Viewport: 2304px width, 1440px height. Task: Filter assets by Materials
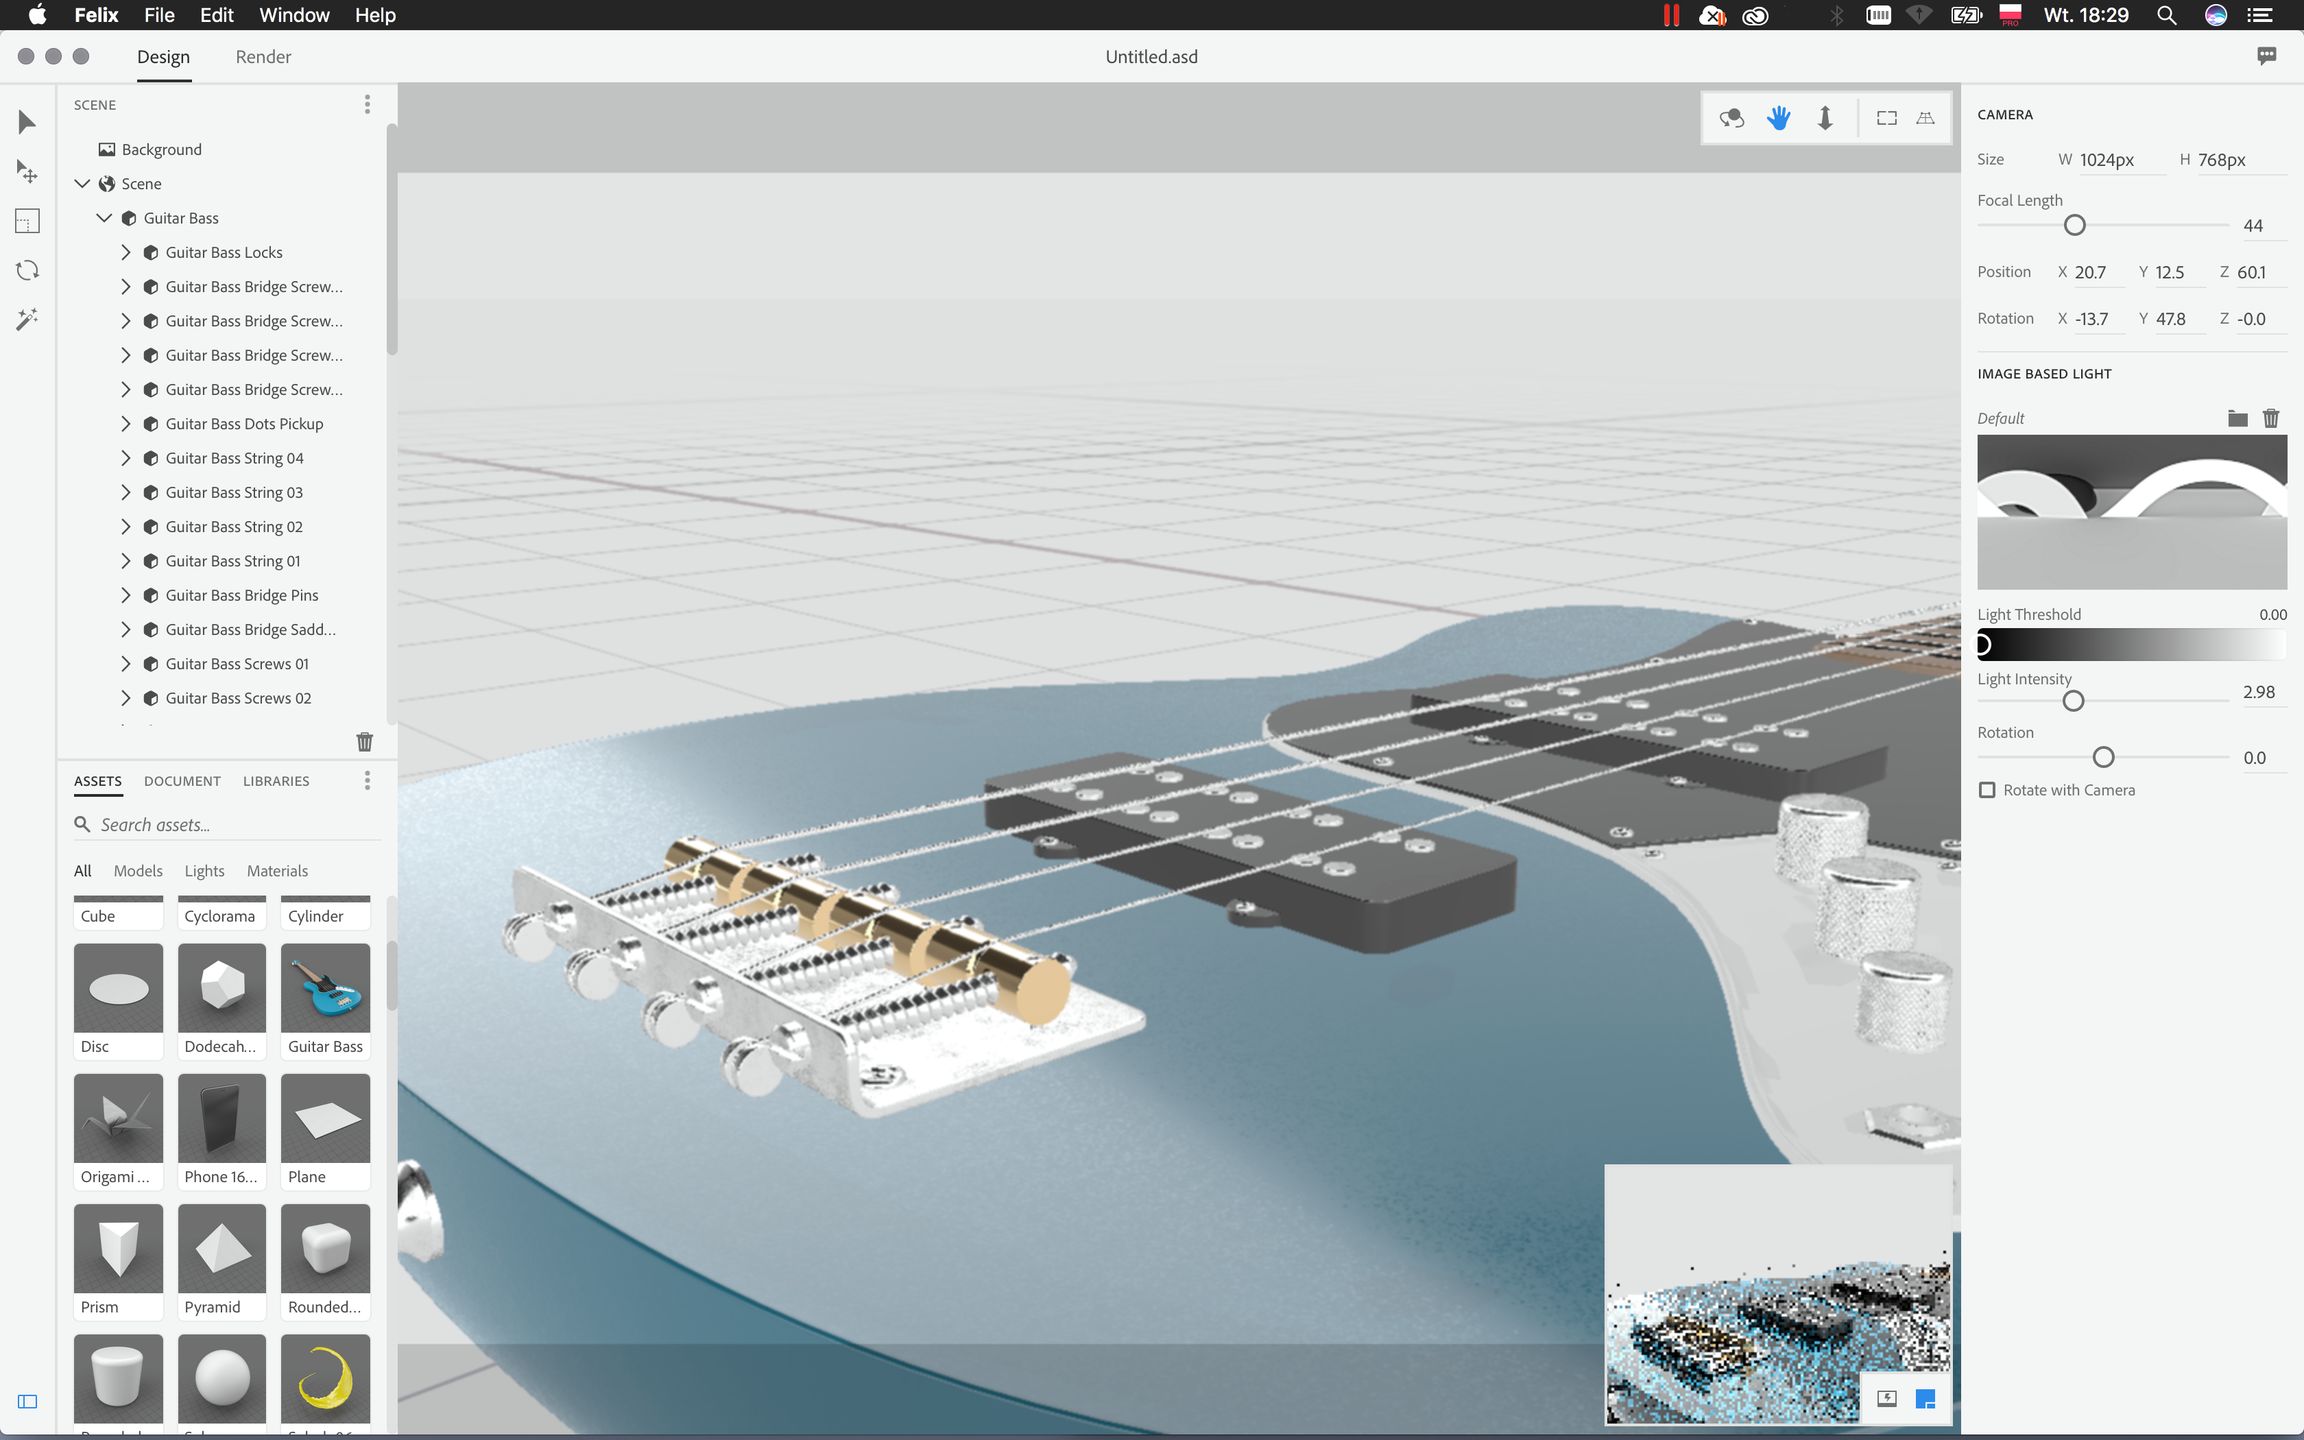click(277, 871)
